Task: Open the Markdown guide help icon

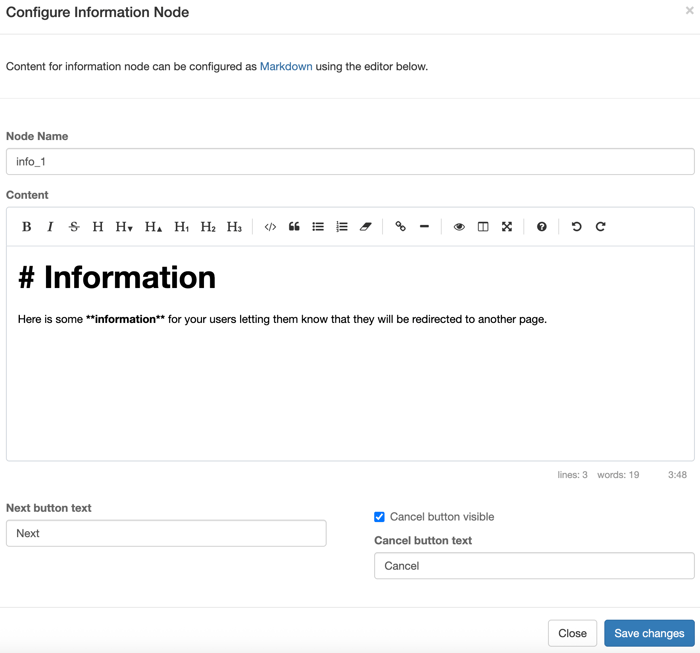Action: pyautogui.click(x=542, y=227)
